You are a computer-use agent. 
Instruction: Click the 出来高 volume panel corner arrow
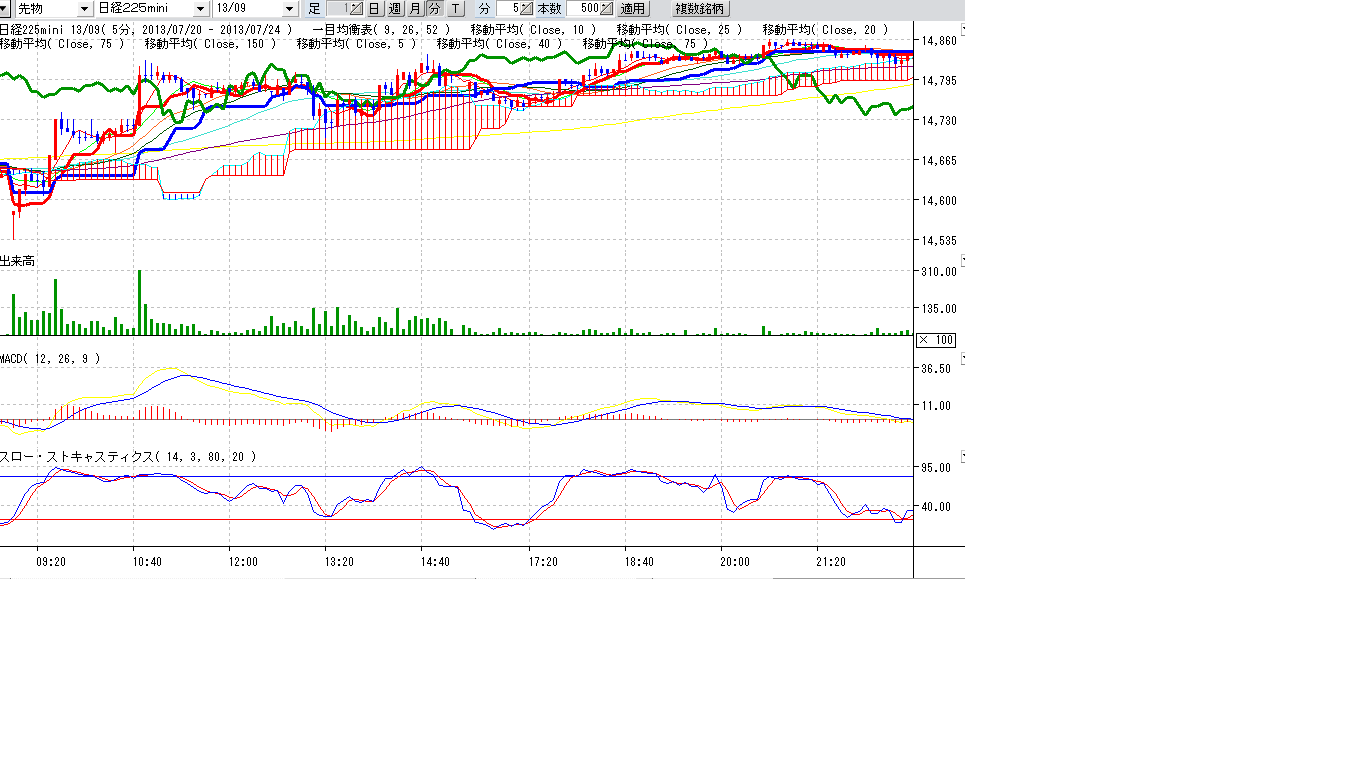pos(962,261)
